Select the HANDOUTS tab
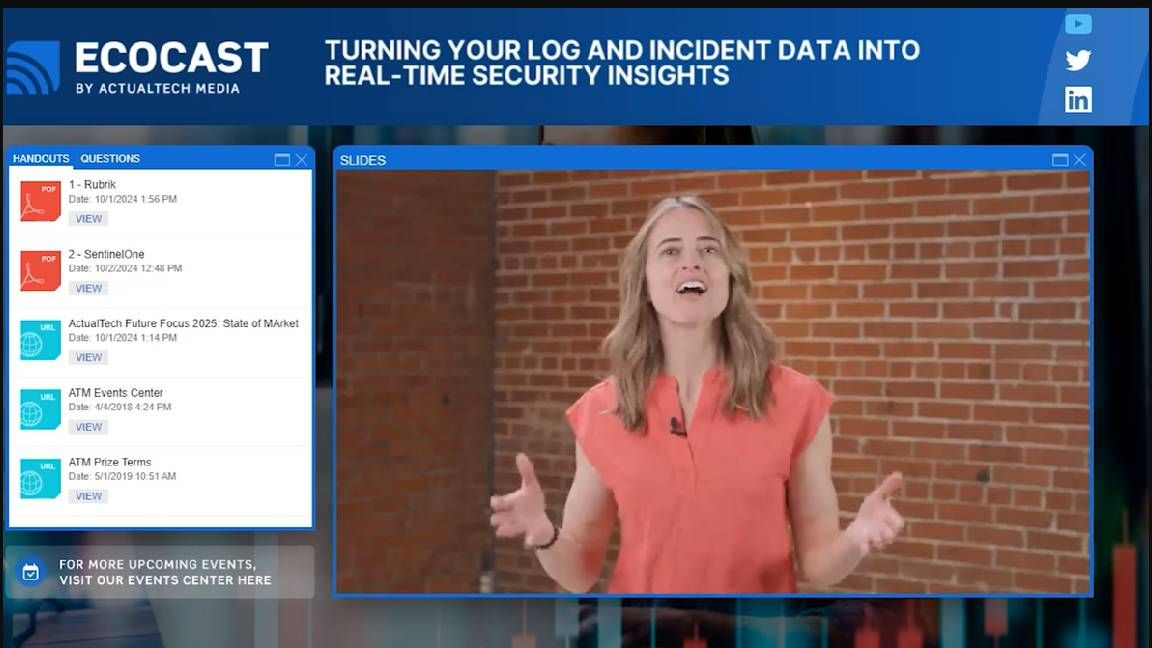Image resolution: width=1152 pixels, height=648 pixels. click(40, 158)
